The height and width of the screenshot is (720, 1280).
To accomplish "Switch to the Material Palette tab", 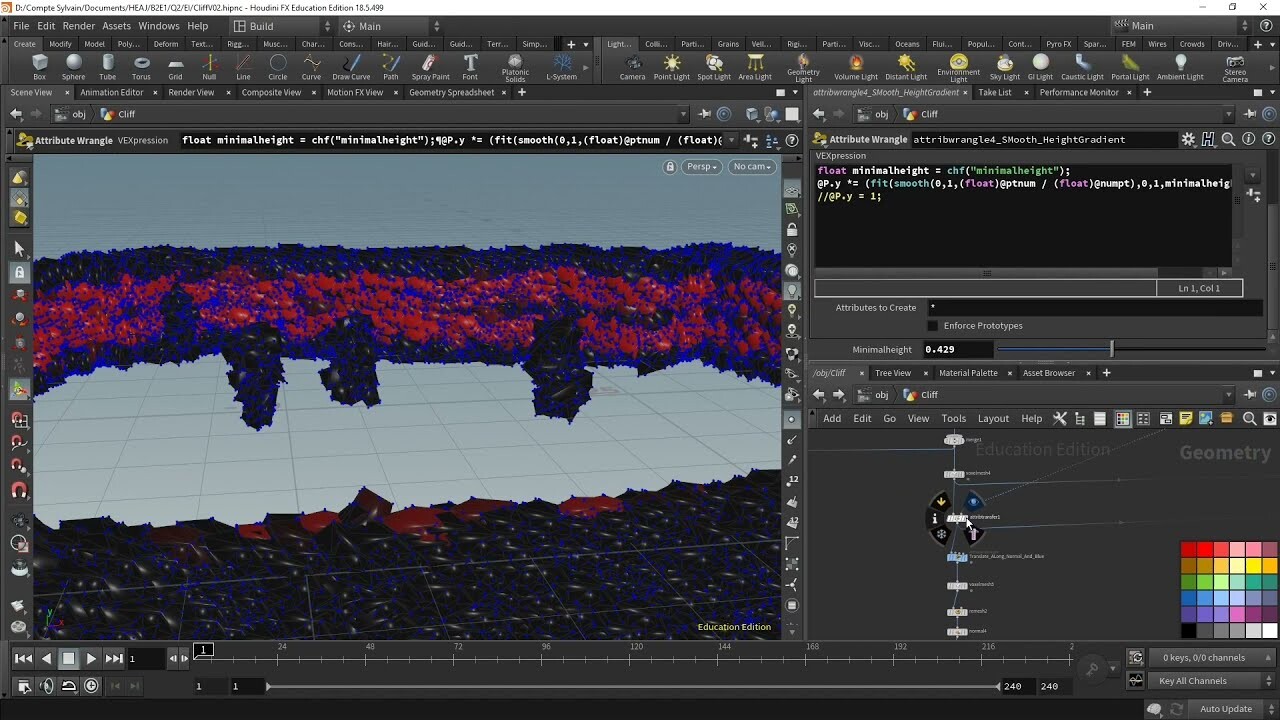I will (x=968, y=372).
